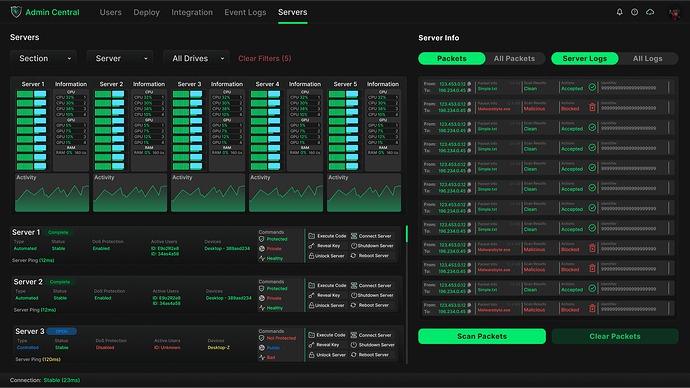Switch to the Integration tab
This screenshot has width=690, height=388.
pos(192,12)
